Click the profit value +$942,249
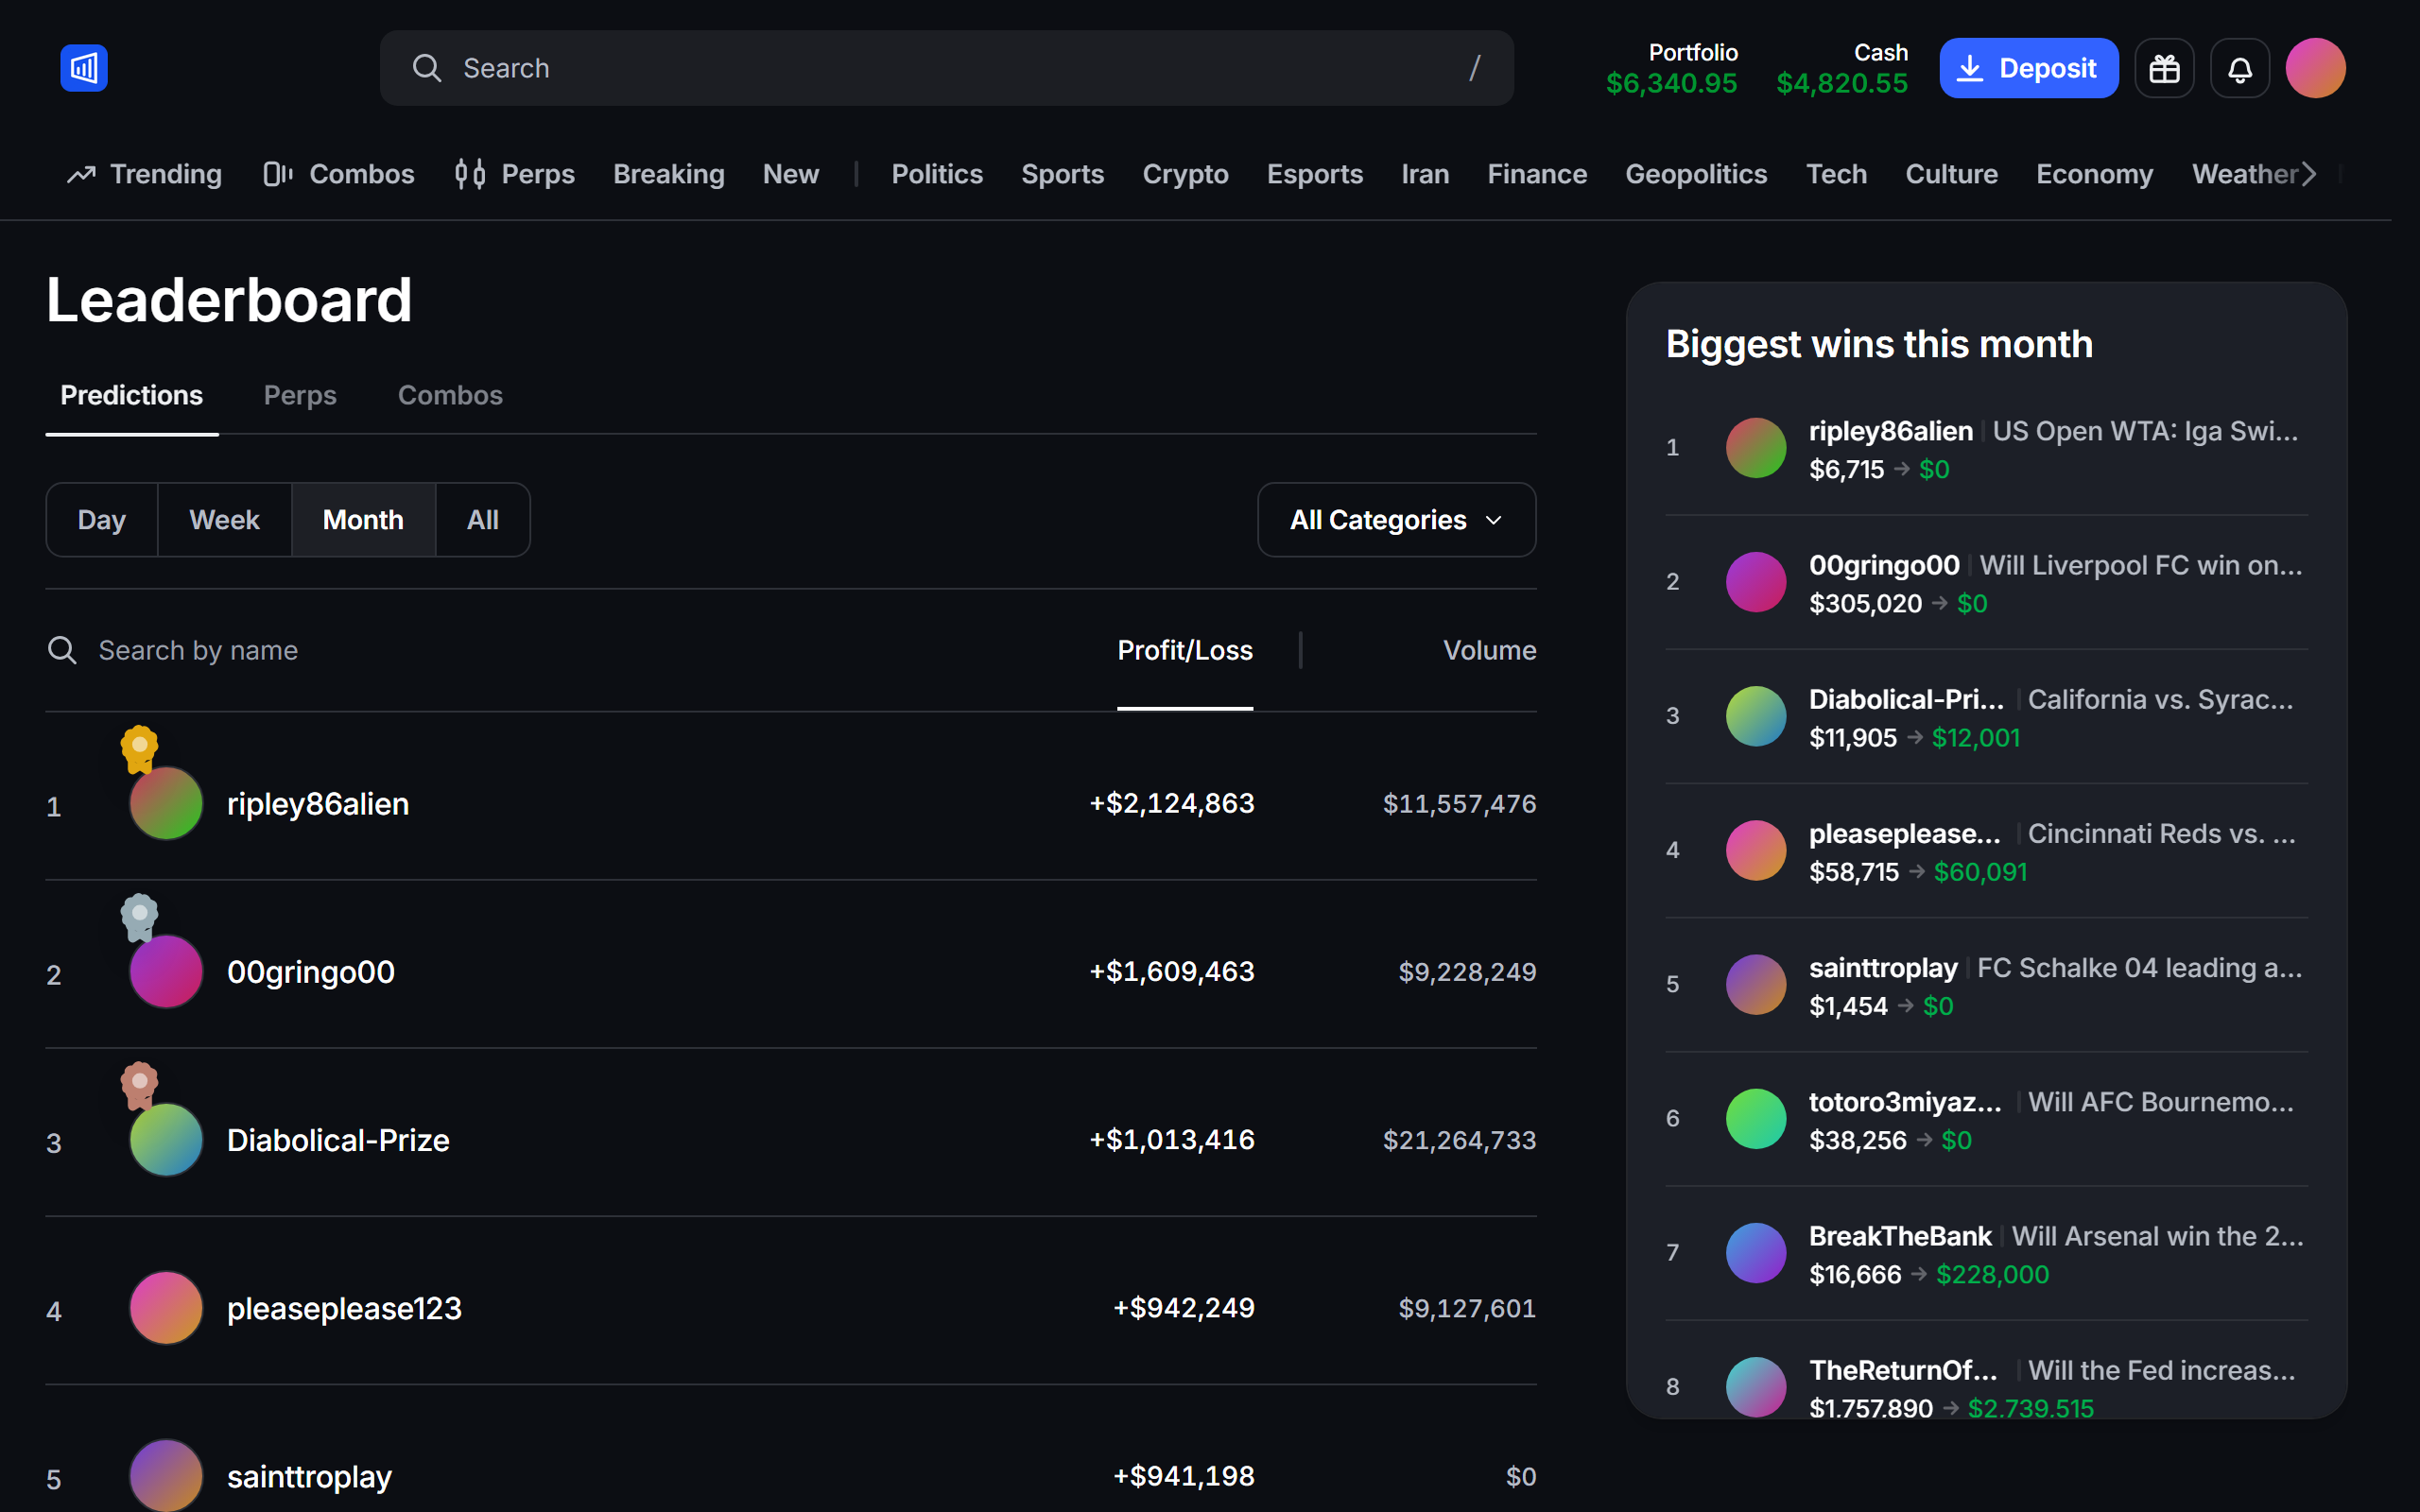This screenshot has width=2420, height=1512. click(x=1184, y=1308)
